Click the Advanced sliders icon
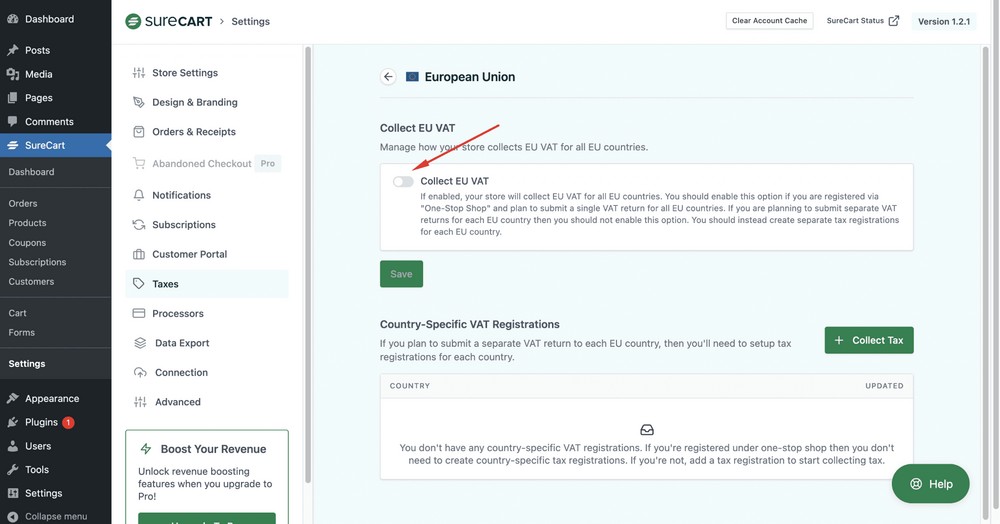The image size is (1000, 524). point(140,402)
